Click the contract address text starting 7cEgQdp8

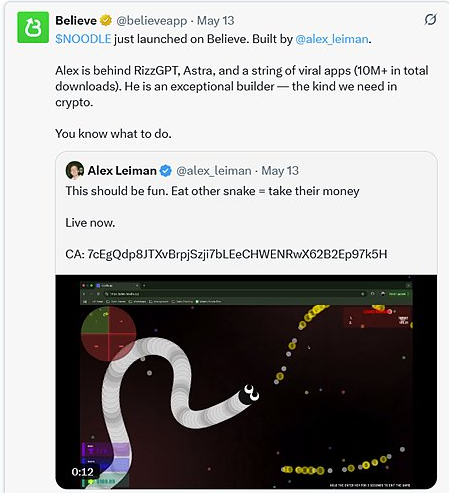237,254
